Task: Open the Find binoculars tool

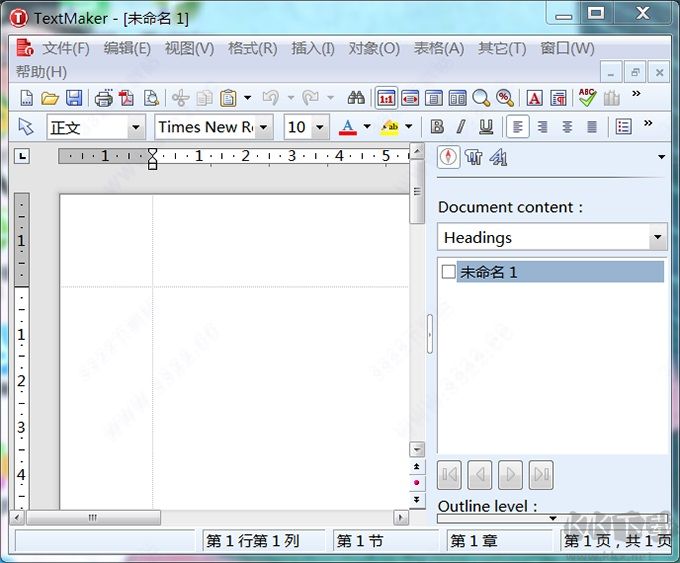Action: (x=355, y=98)
